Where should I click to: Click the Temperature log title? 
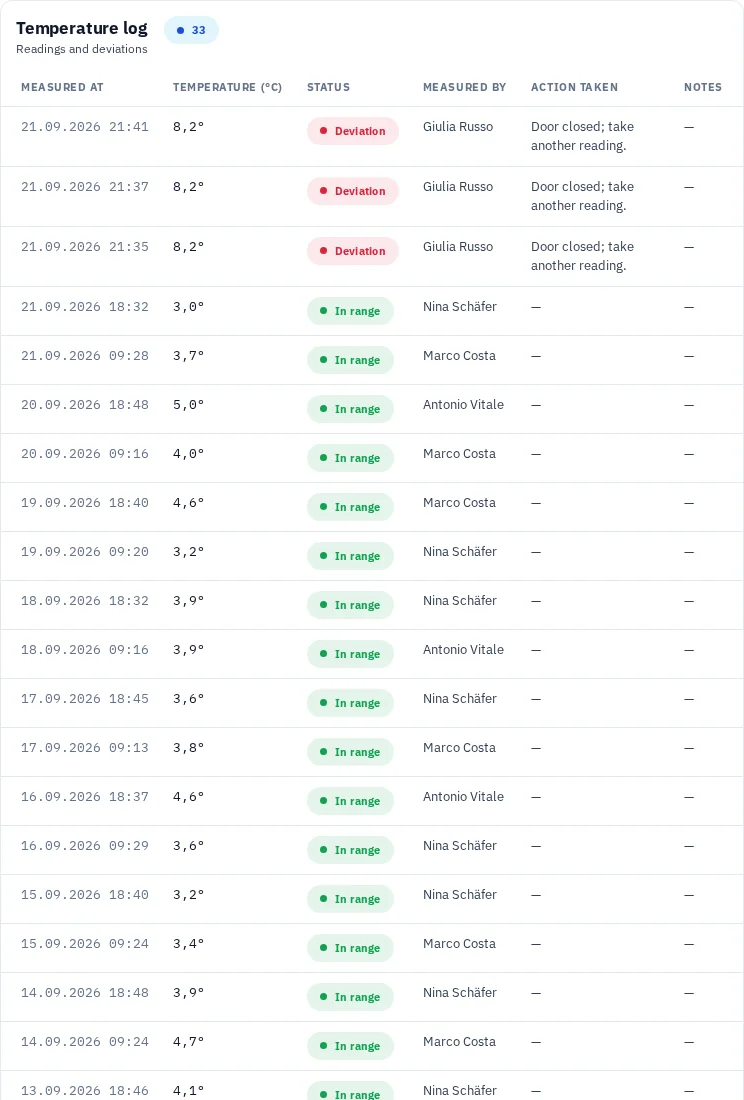82,28
